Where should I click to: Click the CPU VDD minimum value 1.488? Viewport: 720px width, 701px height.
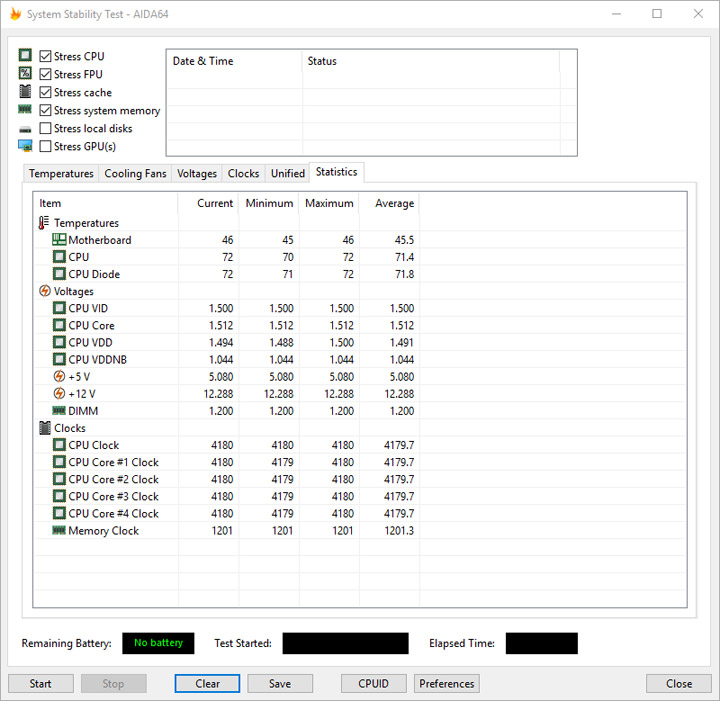coord(281,342)
